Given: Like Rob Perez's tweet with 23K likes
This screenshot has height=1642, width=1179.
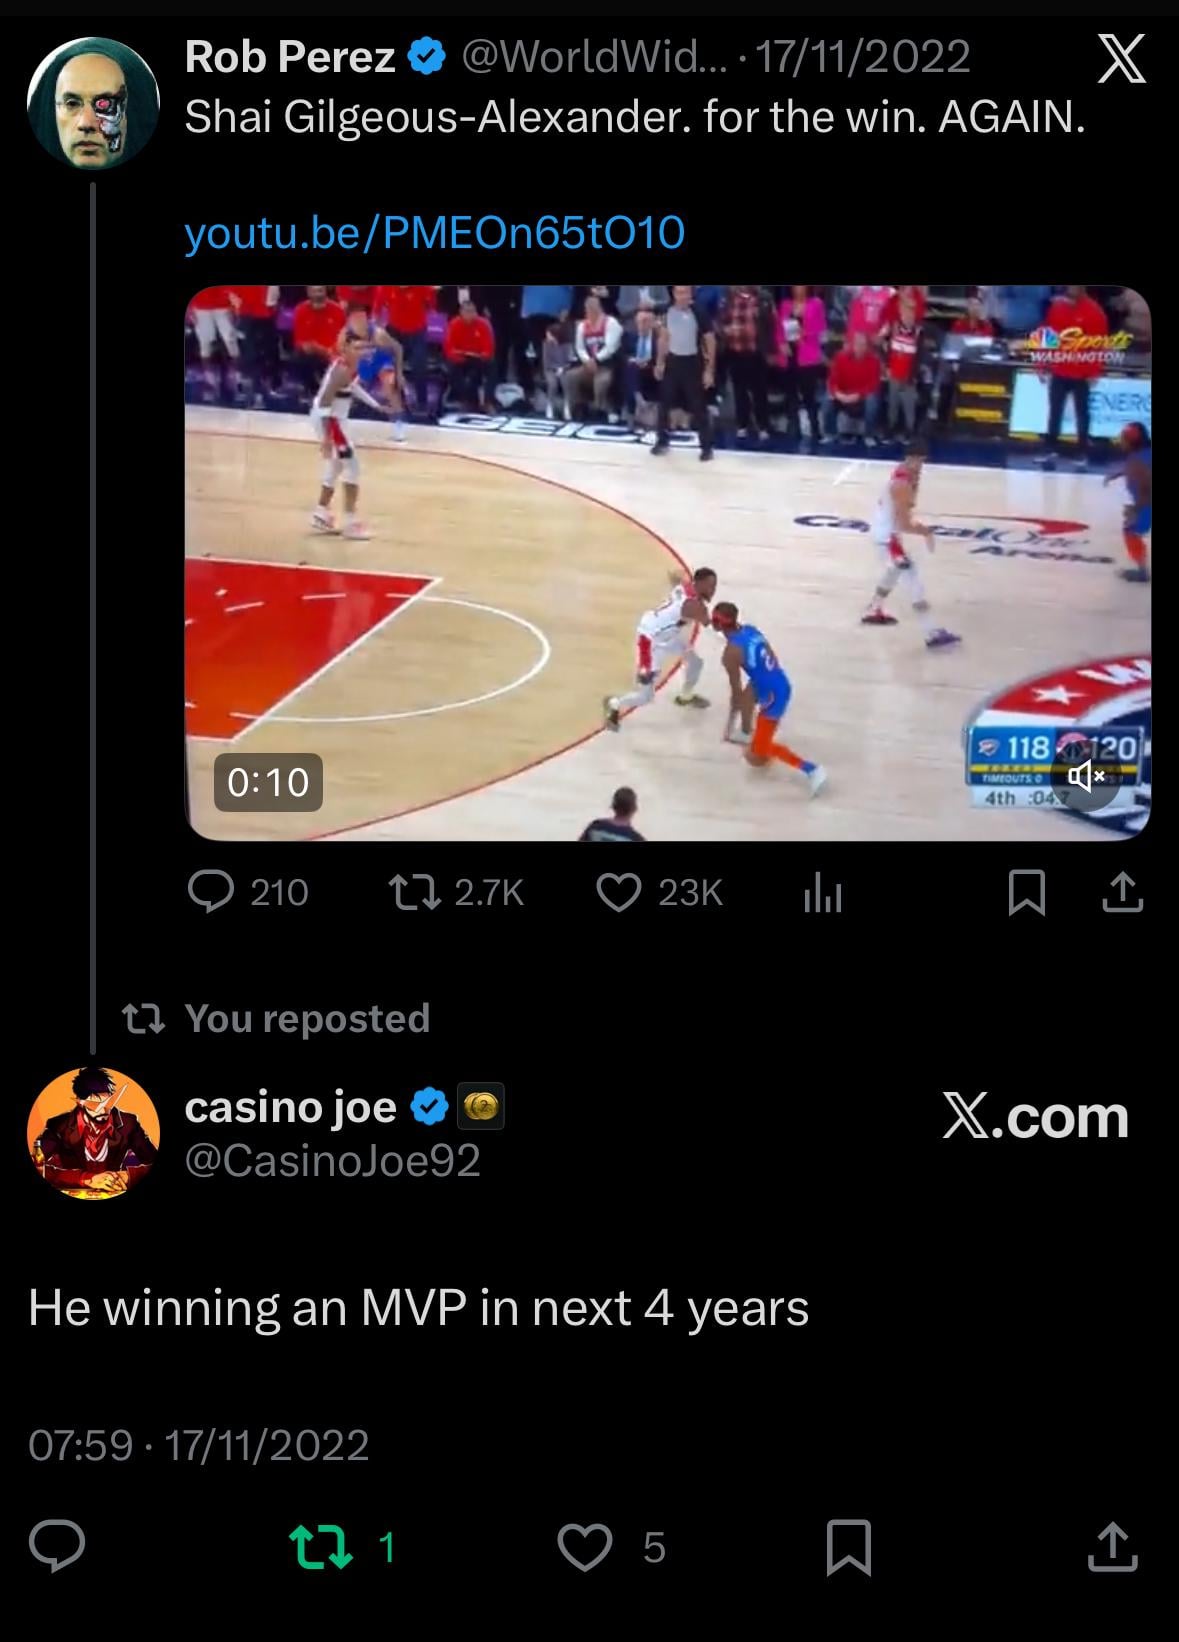Looking at the screenshot, I should pos(659,892).
